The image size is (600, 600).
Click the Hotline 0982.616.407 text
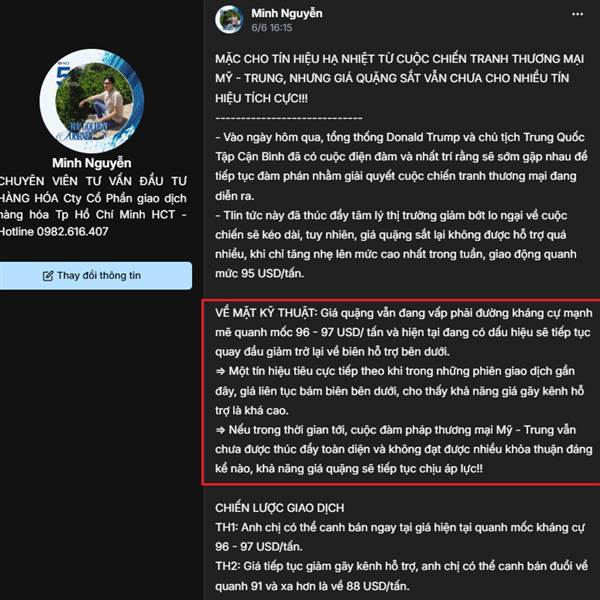click(54, 232)
